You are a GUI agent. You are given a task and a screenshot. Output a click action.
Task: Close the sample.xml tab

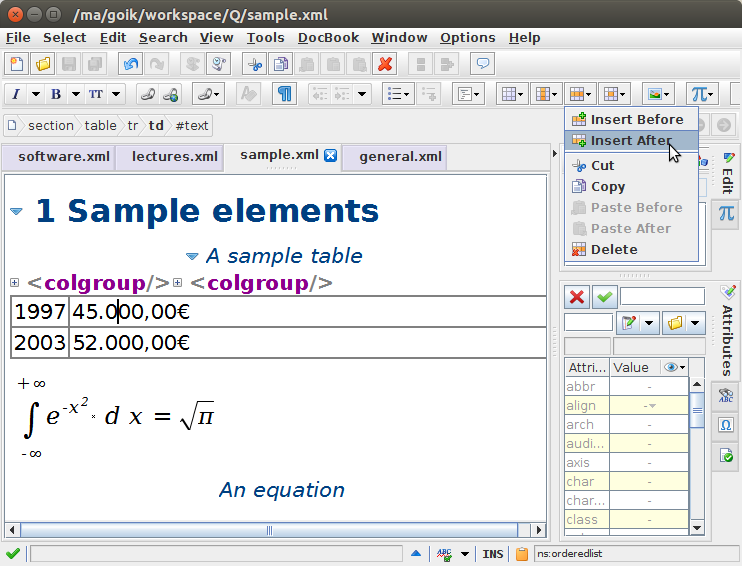(x=330, y=155)
